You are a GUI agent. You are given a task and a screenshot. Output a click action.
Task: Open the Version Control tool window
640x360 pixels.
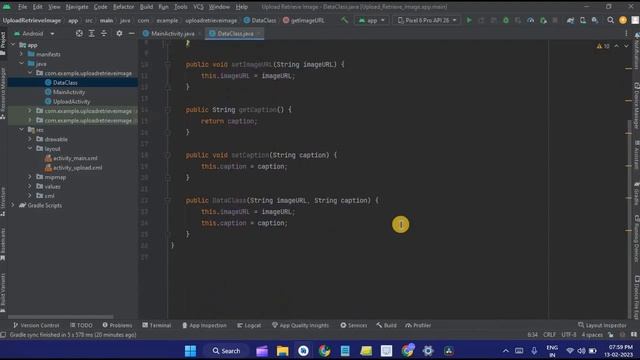[x=36, y=325]
